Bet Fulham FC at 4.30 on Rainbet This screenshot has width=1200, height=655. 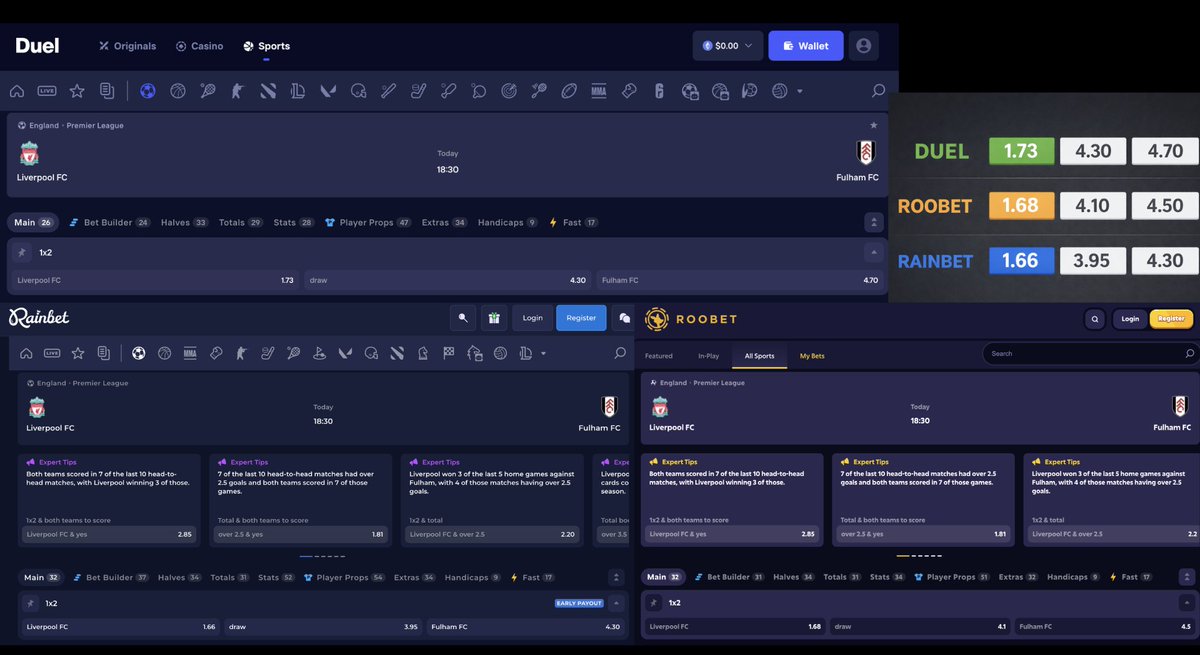[525, 627]
